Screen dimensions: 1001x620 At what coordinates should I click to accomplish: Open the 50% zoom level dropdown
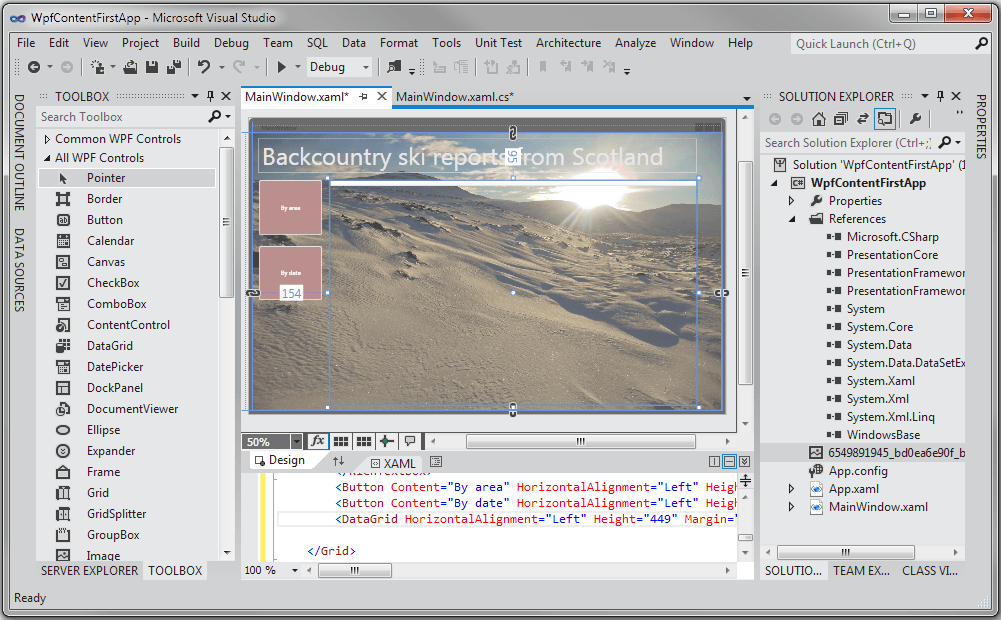[296, 441]
